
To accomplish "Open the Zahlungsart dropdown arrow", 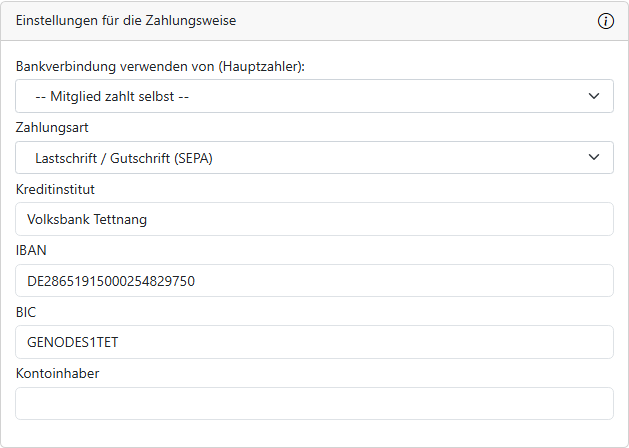I will click(594, 157).
